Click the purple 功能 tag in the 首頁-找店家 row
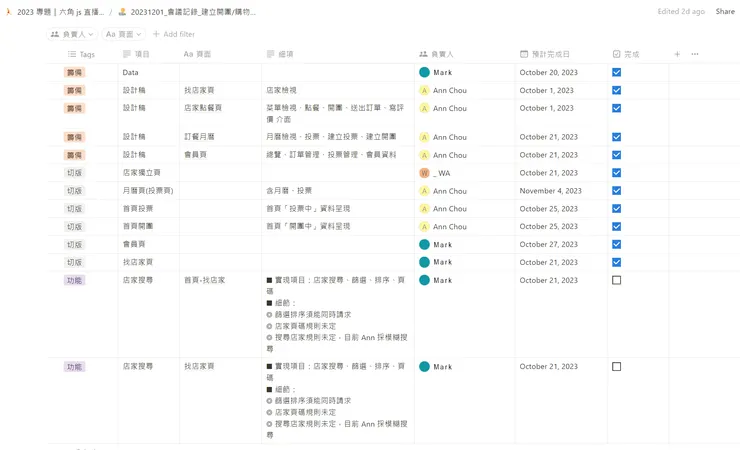This screenshot has width=740, height=450. (x=74, y=281)
